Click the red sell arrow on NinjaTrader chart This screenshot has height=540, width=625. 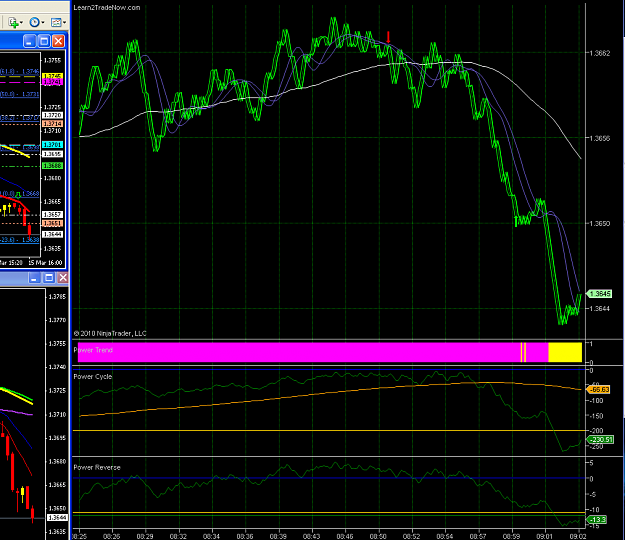(x=388, y=37)
